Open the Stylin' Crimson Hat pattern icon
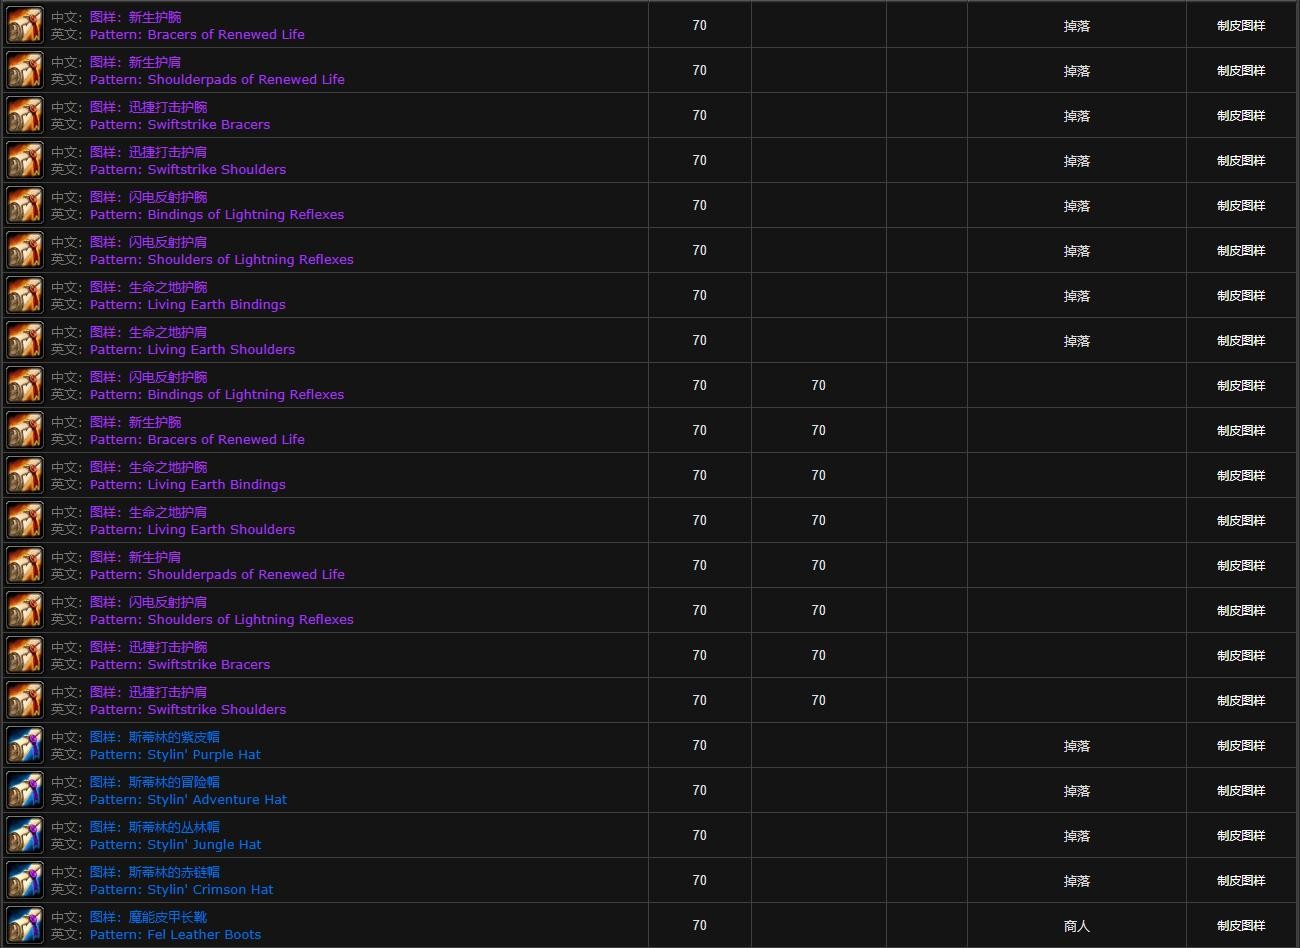This screenshot has height=948, width=1300. click(25, 881)
